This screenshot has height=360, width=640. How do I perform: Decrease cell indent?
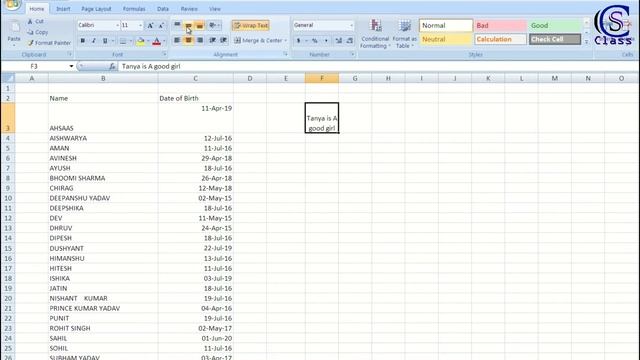coord(212,40)
